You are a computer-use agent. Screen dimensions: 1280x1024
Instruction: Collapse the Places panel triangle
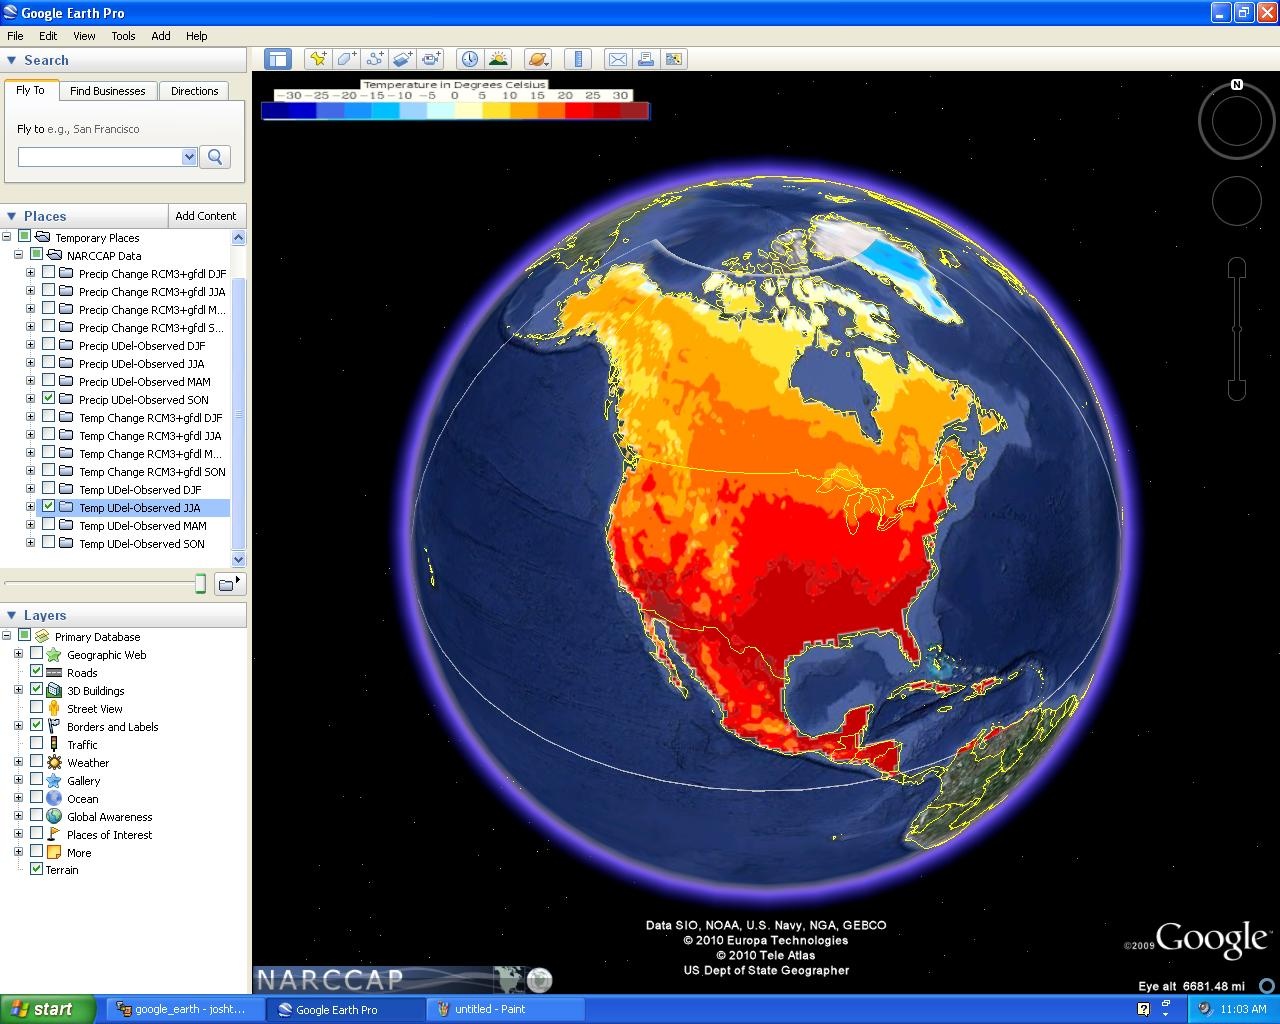pos(12,216)
